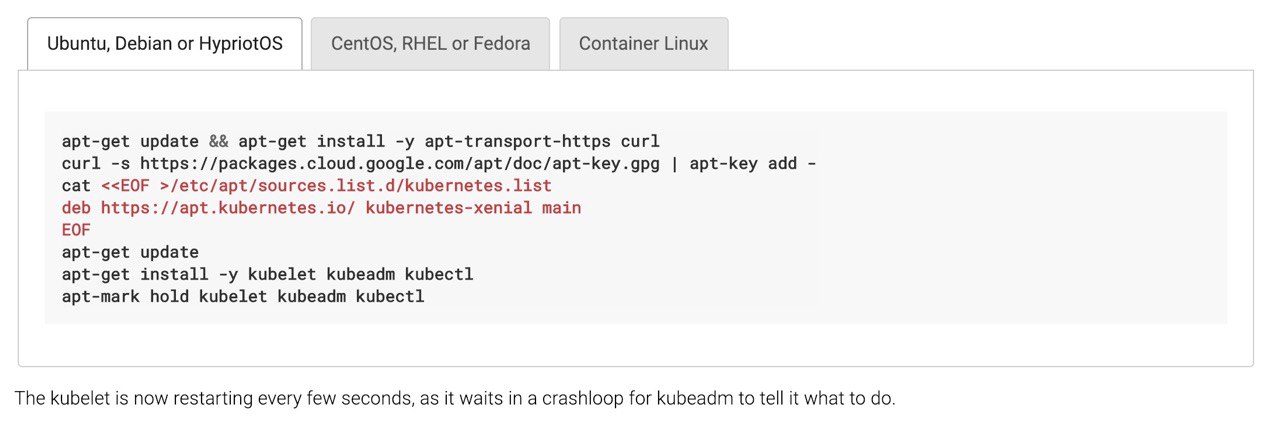Click 'kubectl' at the end of the apt-mark line
This screenshot has height=431, width=1280.
[x=390, y=296]
